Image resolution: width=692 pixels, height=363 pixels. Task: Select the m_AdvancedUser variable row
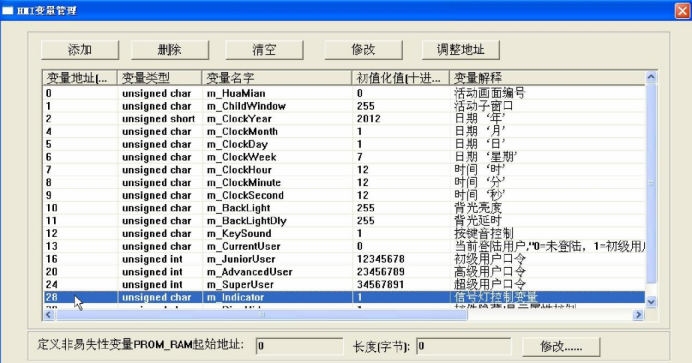pos(344,272)
